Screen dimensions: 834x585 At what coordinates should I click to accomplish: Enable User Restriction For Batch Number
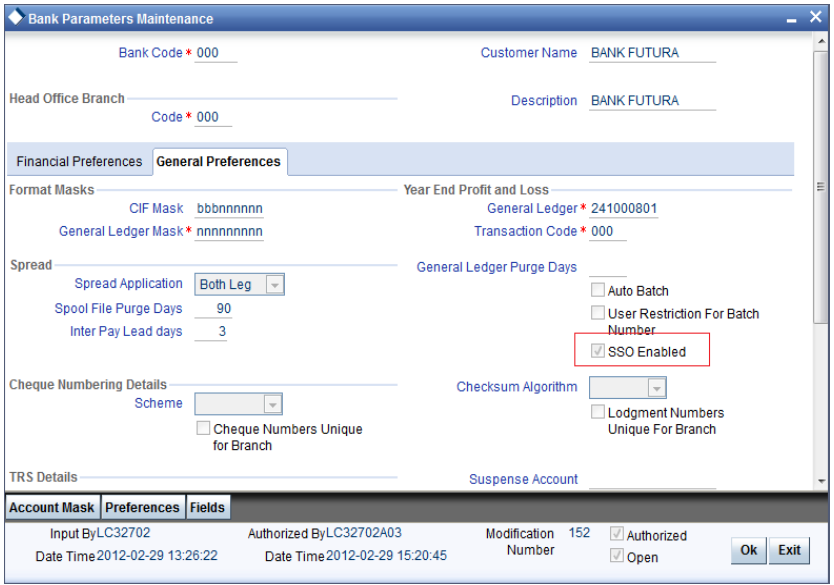coord(597,313)
